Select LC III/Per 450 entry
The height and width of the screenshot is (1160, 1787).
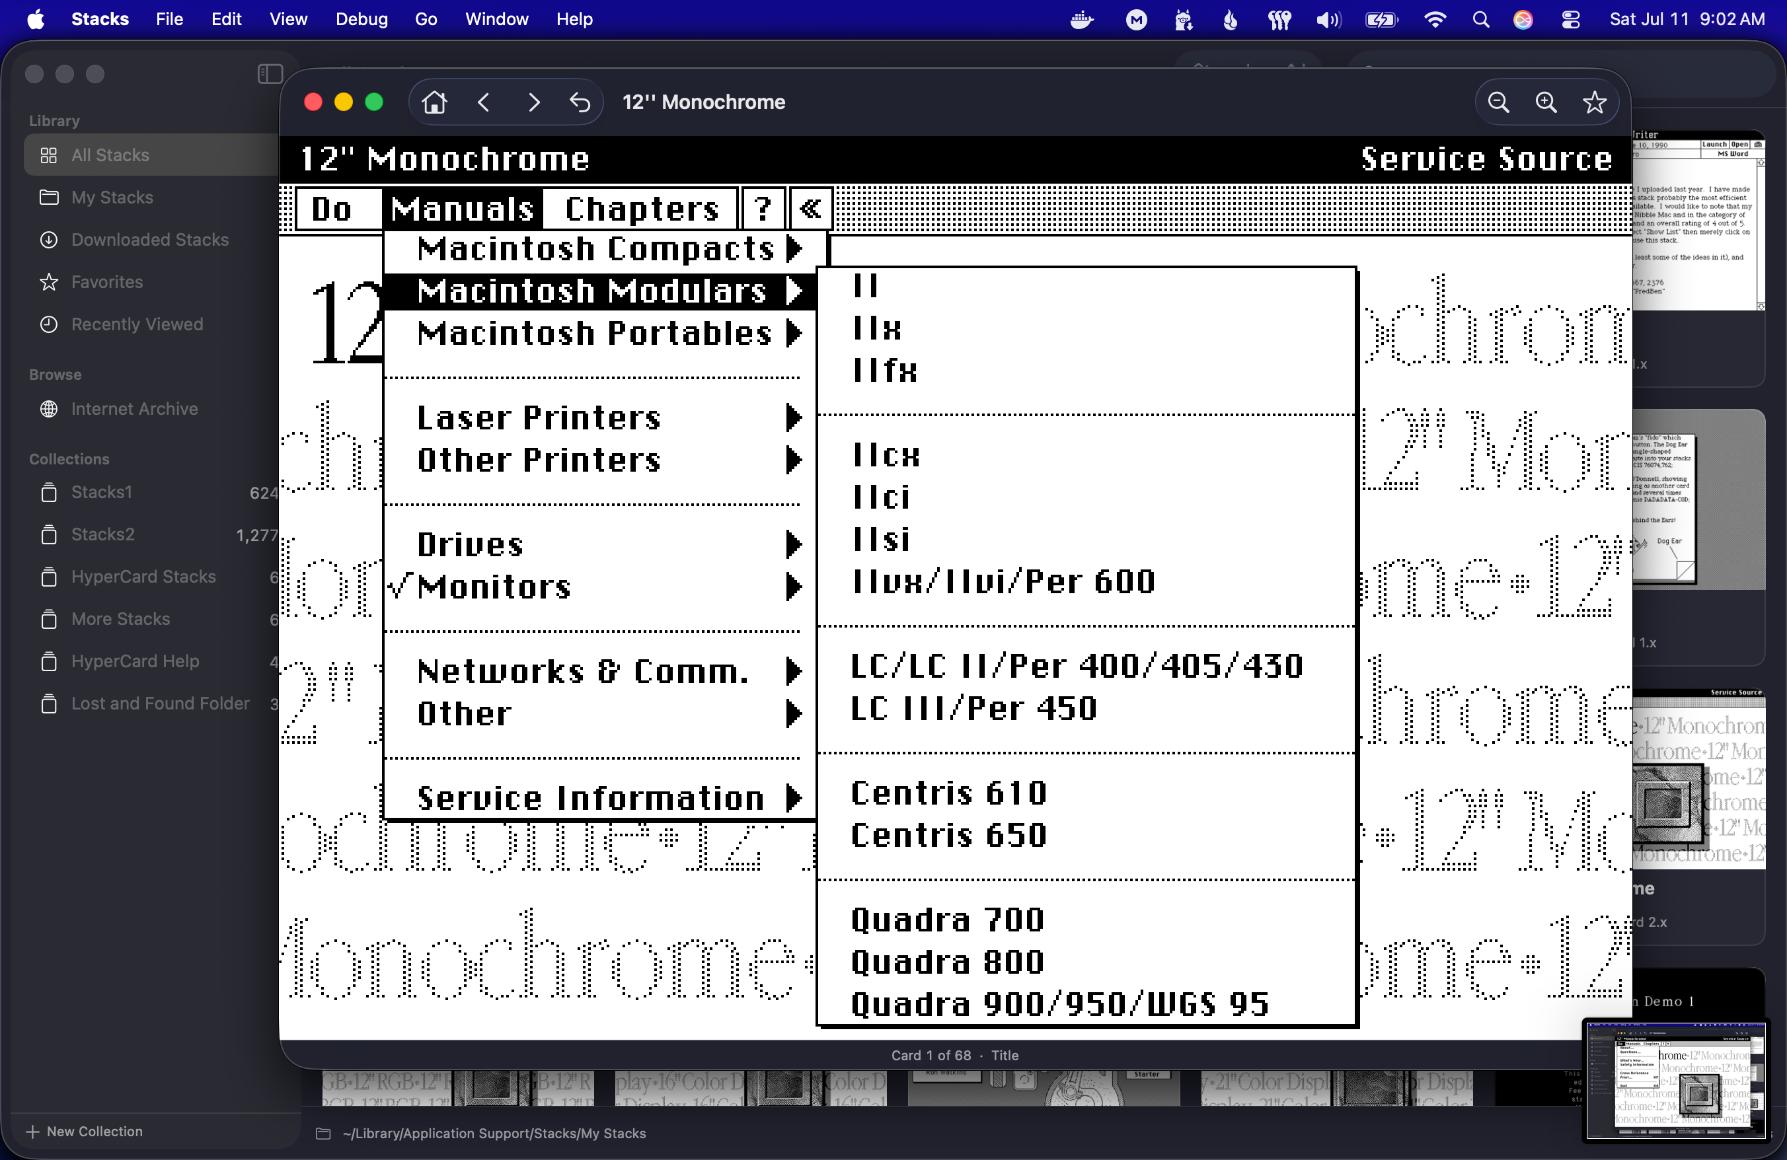1087,709
